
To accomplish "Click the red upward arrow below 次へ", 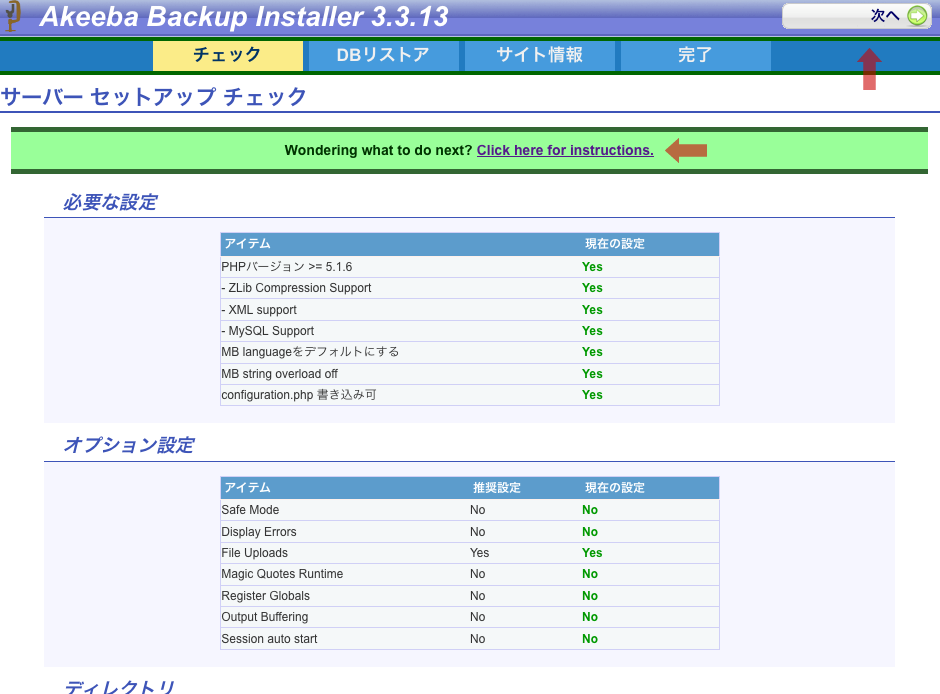I will [870, 70].
